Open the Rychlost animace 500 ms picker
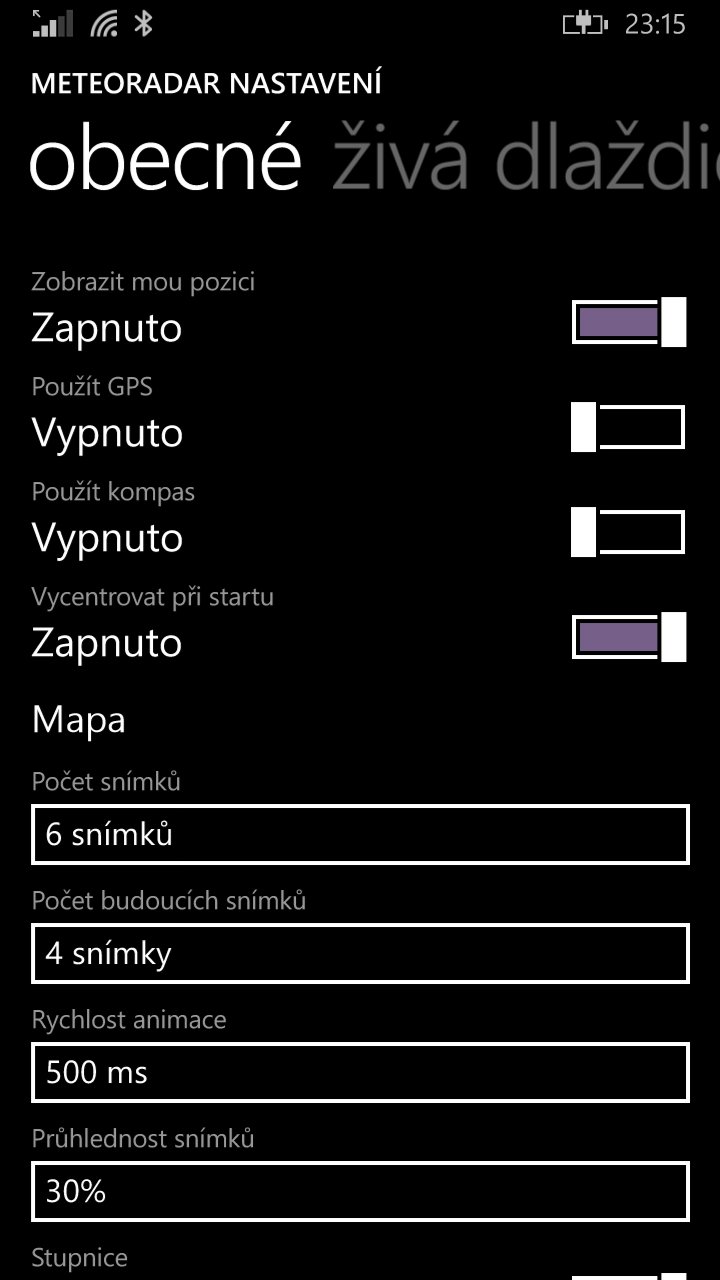Viewport: 720px width, 1280px height. click(x=360, y=1072)
